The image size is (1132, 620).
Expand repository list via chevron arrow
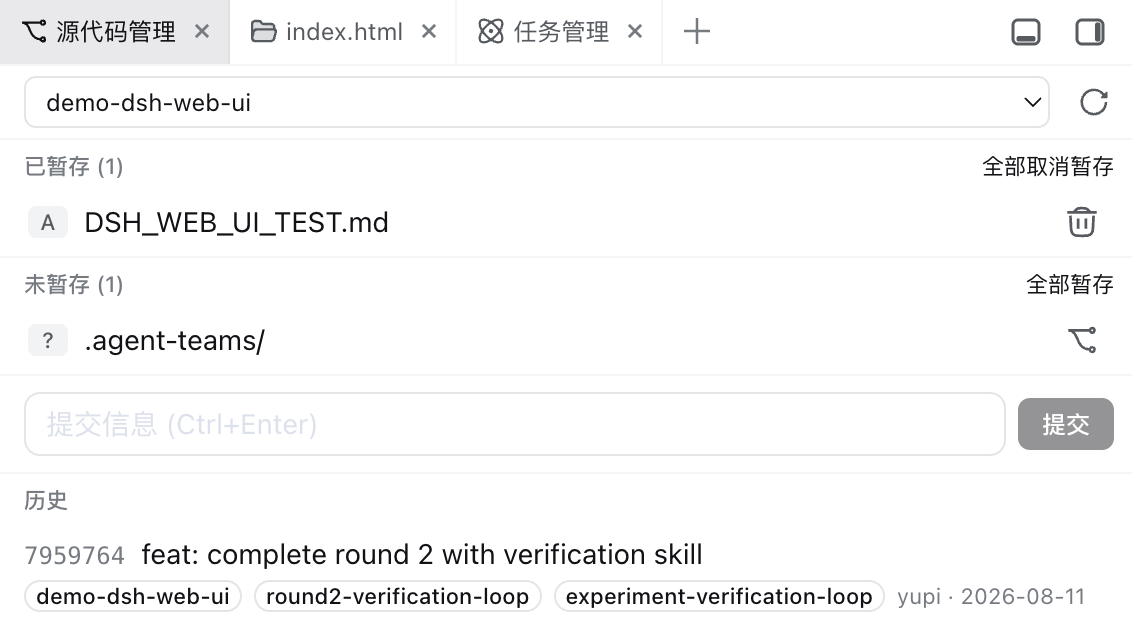1032,102
